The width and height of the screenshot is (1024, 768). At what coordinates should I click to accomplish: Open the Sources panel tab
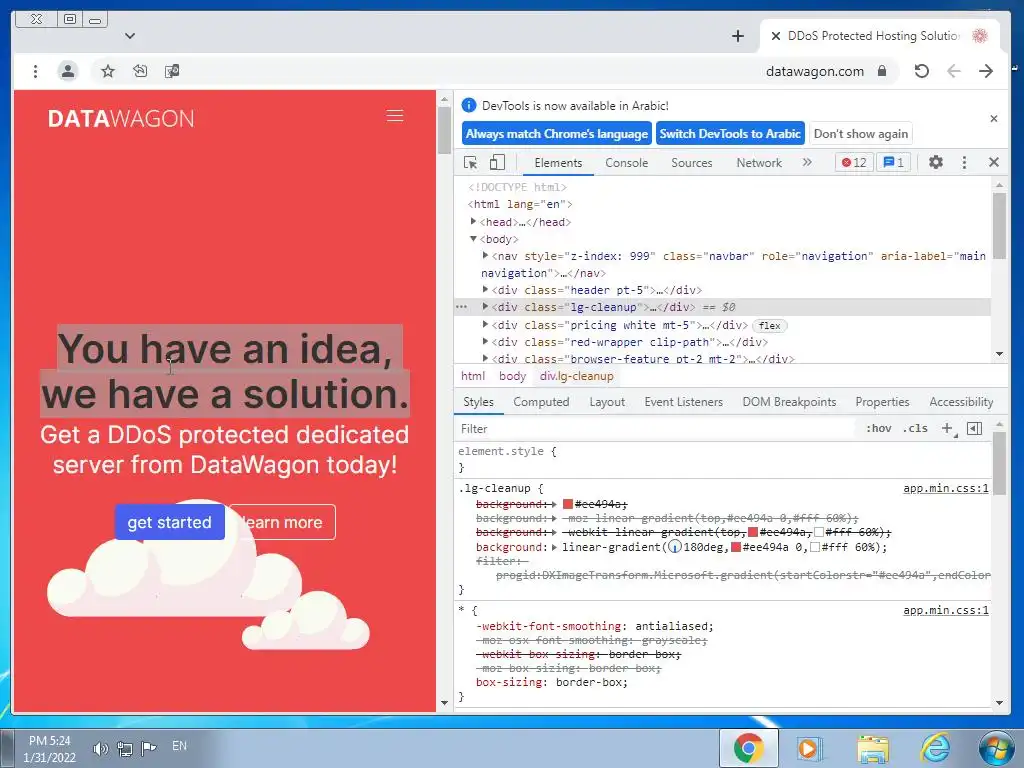coord(692,163)
